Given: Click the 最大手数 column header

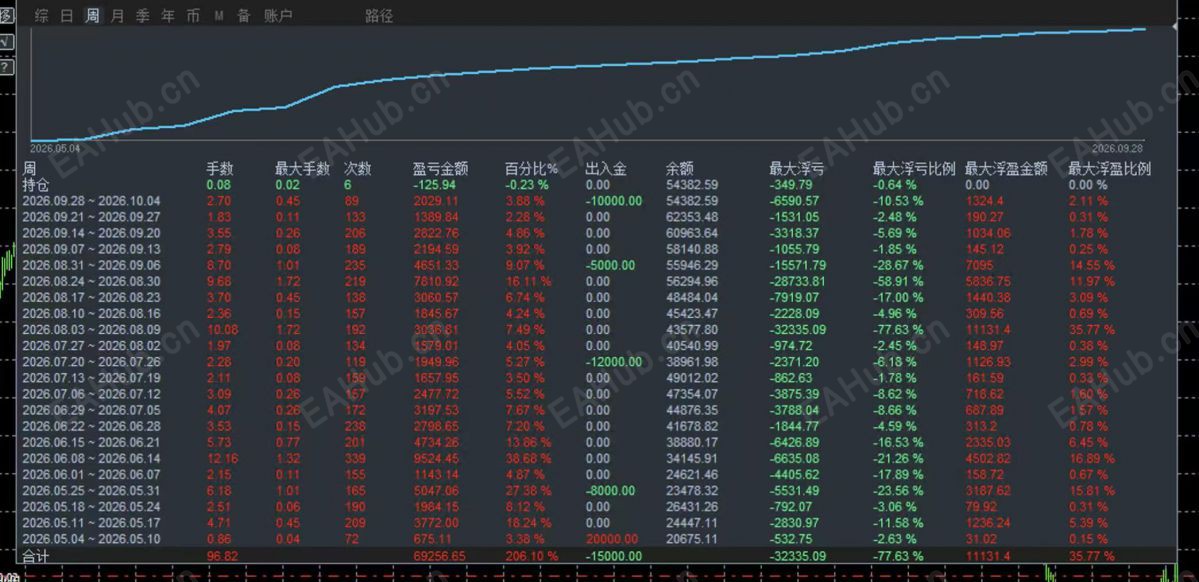Looking at the screenshot, I should (303, 169).
